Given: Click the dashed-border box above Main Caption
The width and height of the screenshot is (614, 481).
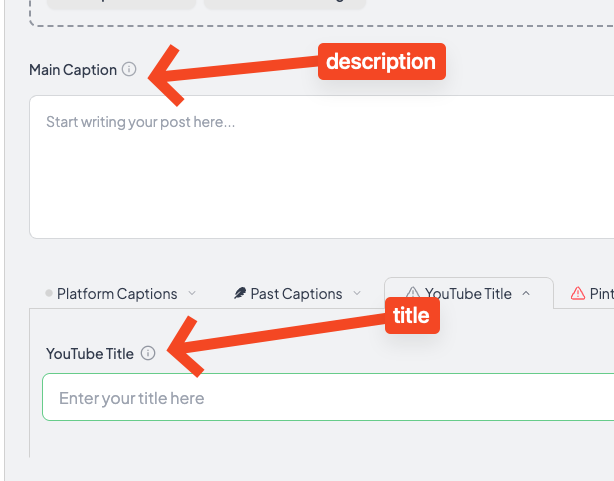Looking at the screenshot, I should click(x=321, y=13).
